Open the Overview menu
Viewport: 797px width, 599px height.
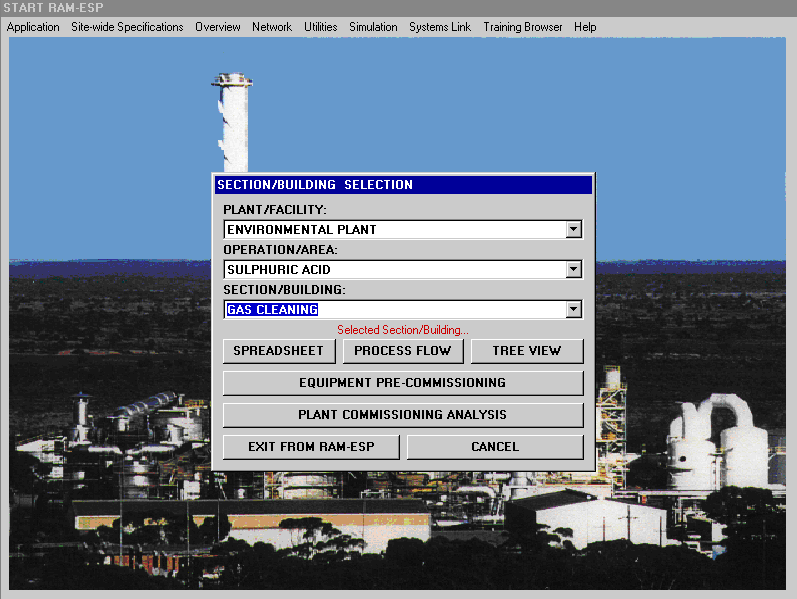pyautogui.click(x=218, y=27)
